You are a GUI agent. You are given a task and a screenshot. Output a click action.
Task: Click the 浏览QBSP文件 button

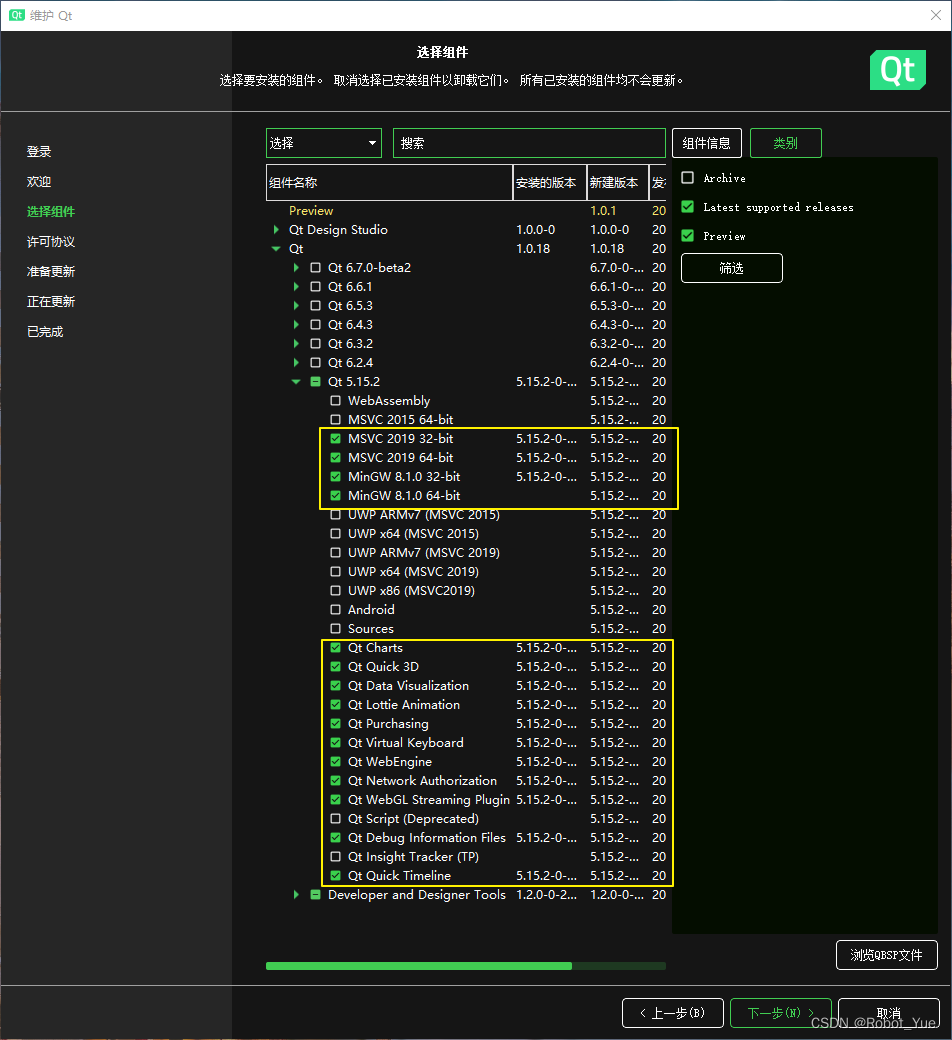pos(886,955)
